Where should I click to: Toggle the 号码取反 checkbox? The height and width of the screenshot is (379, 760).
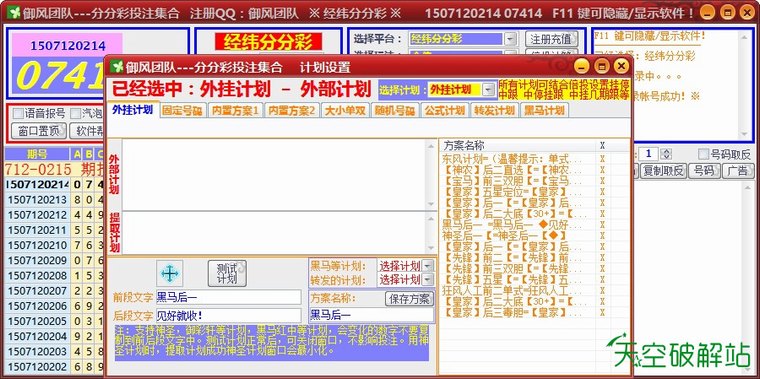click(703, 155)
